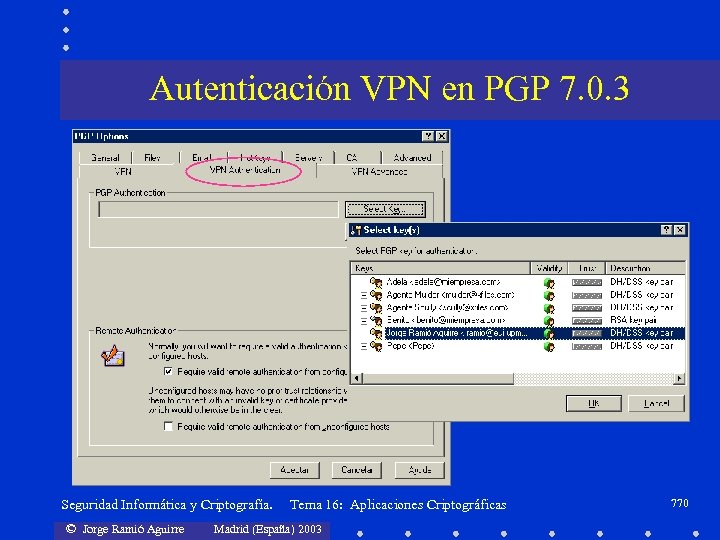Screen dimensions: 720x540
Task: Select the Agente Mulder key name
Action: pos(450,294)
